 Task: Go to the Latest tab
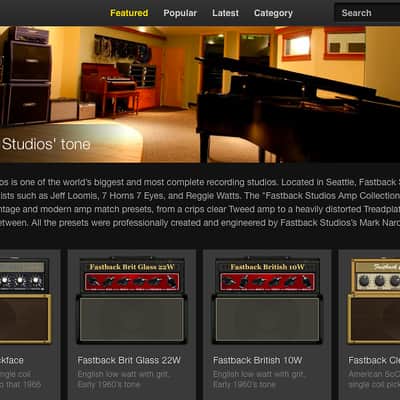[225, 13]
